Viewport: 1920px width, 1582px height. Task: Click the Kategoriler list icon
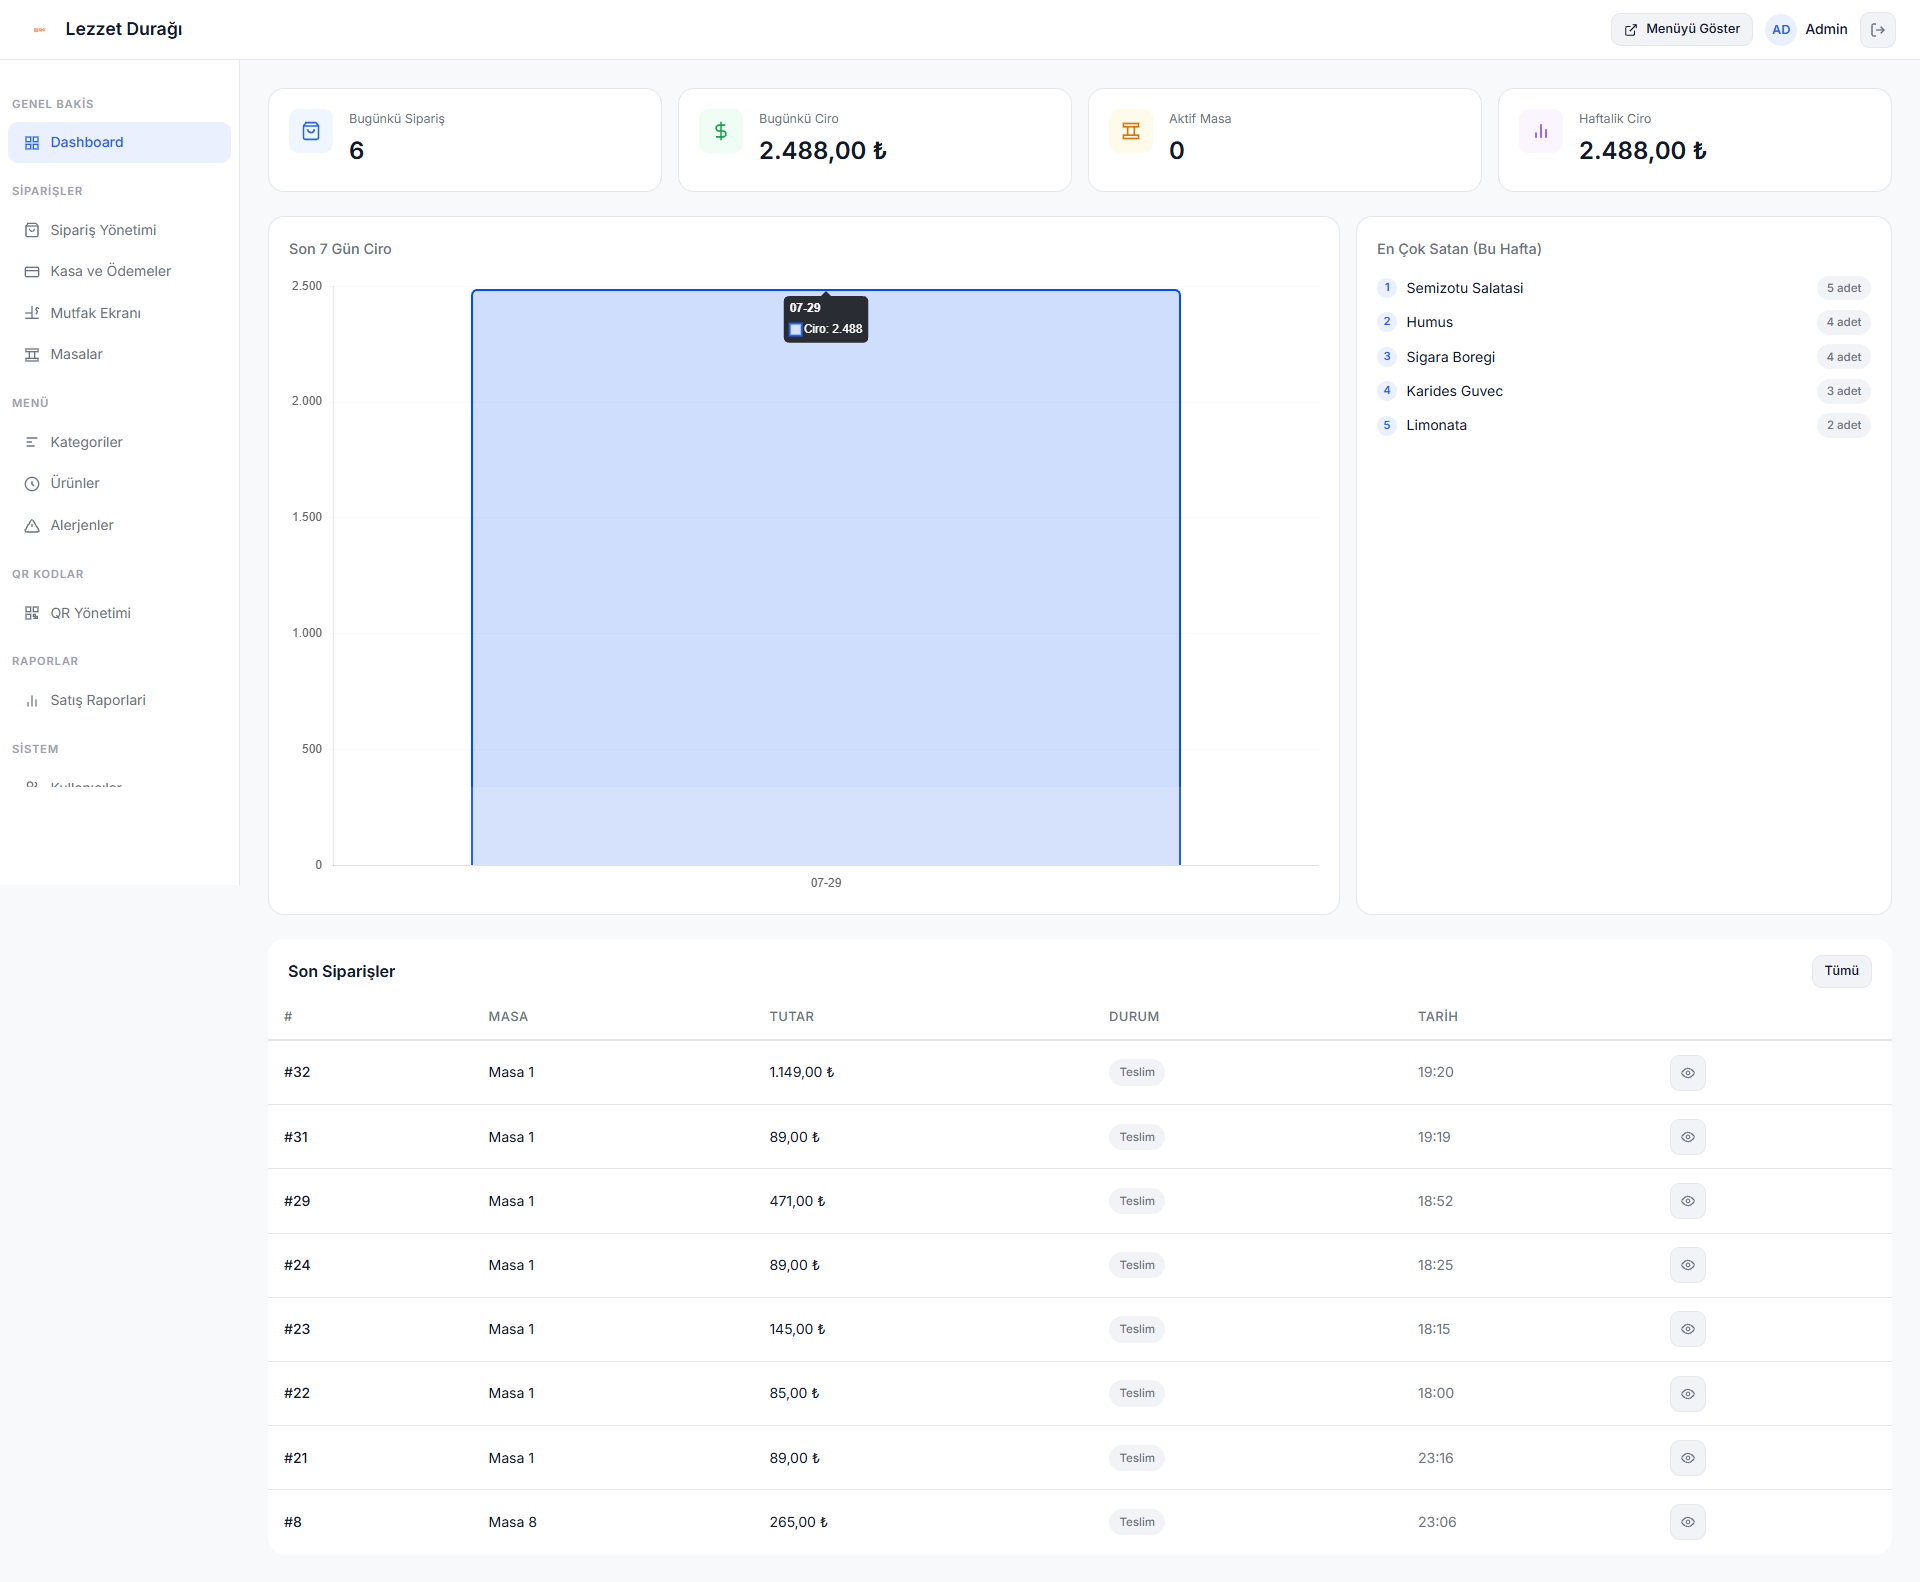tap(32, 442)
